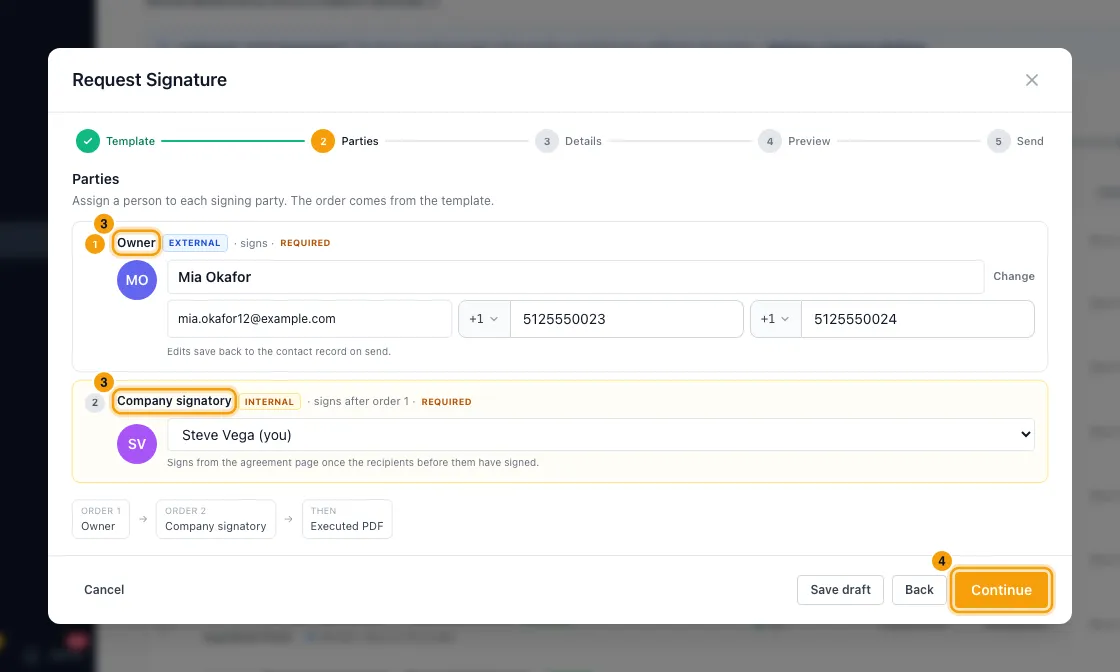Click the Owner party title

pos(136,243)
